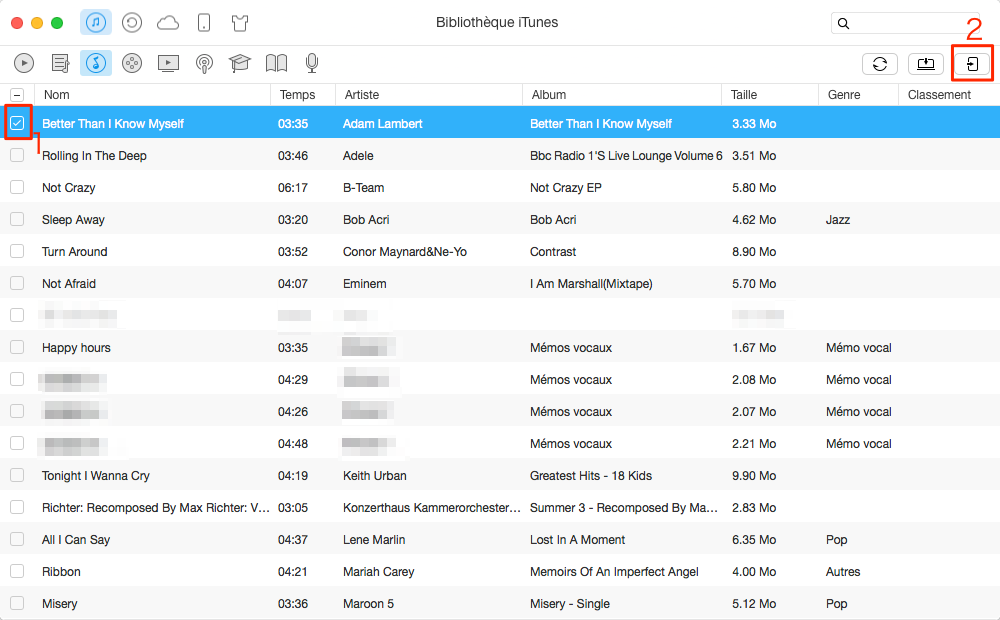Open the iTunes library music note icon
This screenshot has width=1000, height=620.
(96, 23)
